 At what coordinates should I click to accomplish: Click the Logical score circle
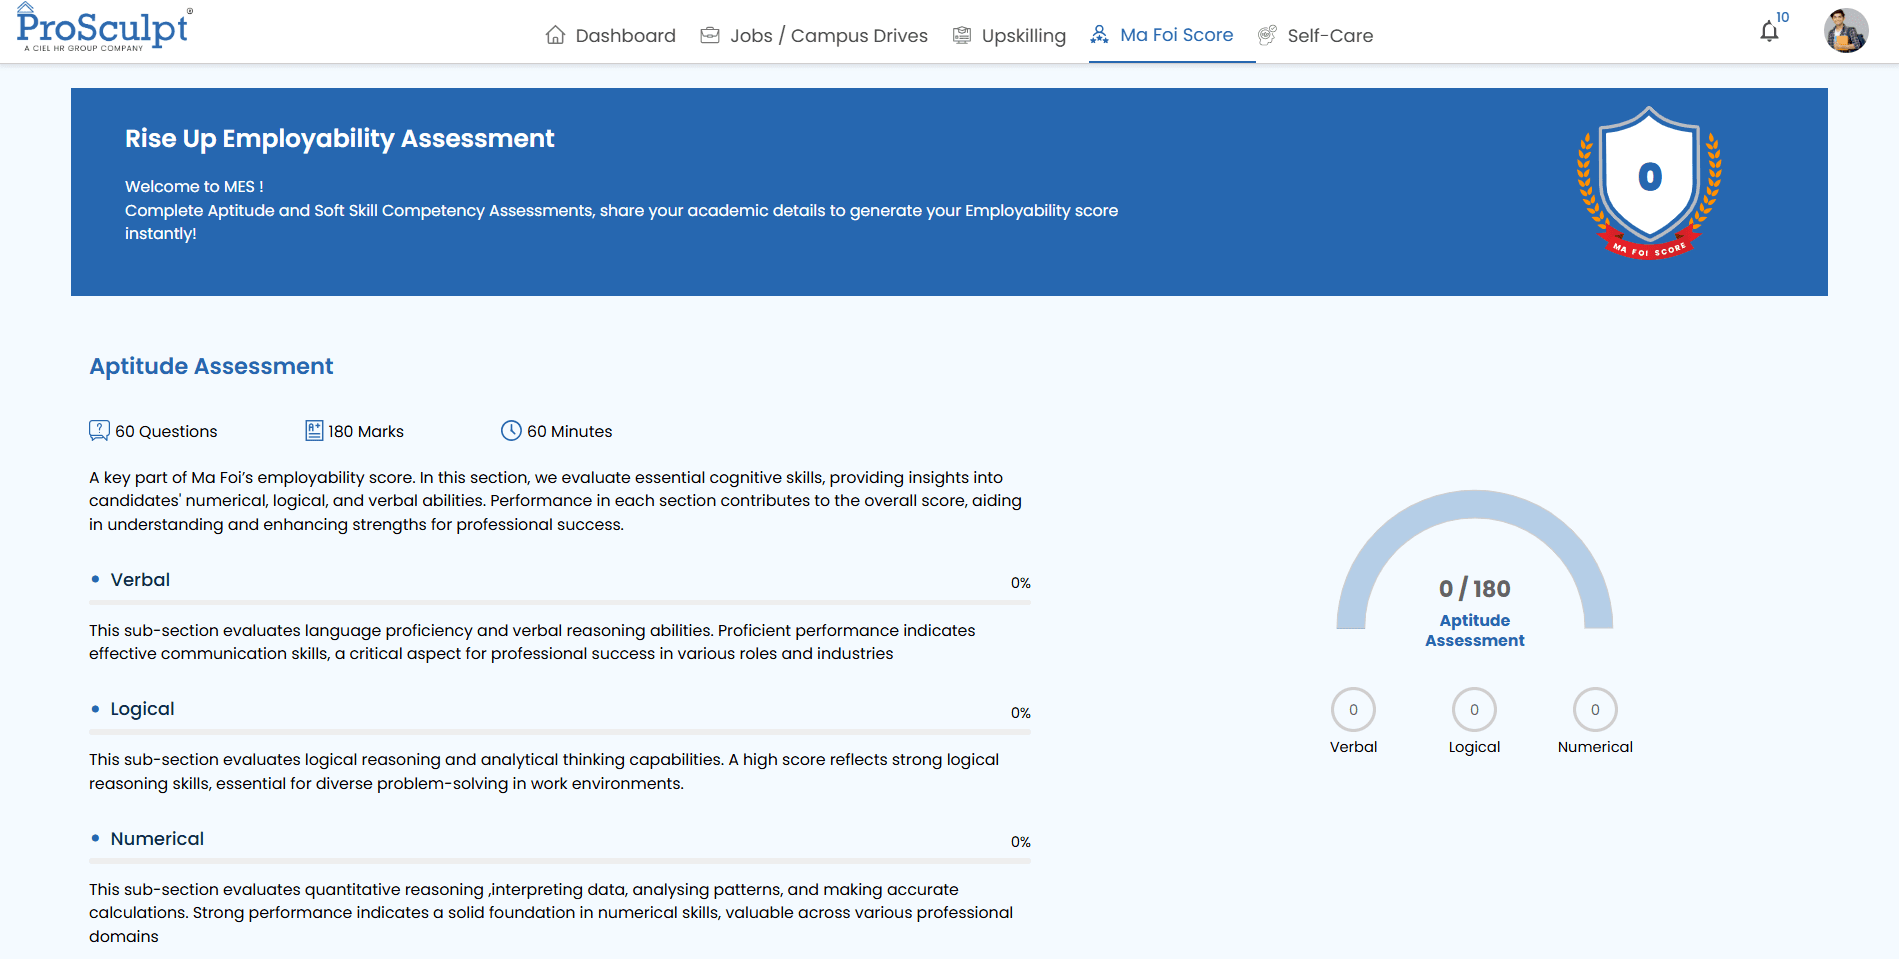coord(1474,710)
